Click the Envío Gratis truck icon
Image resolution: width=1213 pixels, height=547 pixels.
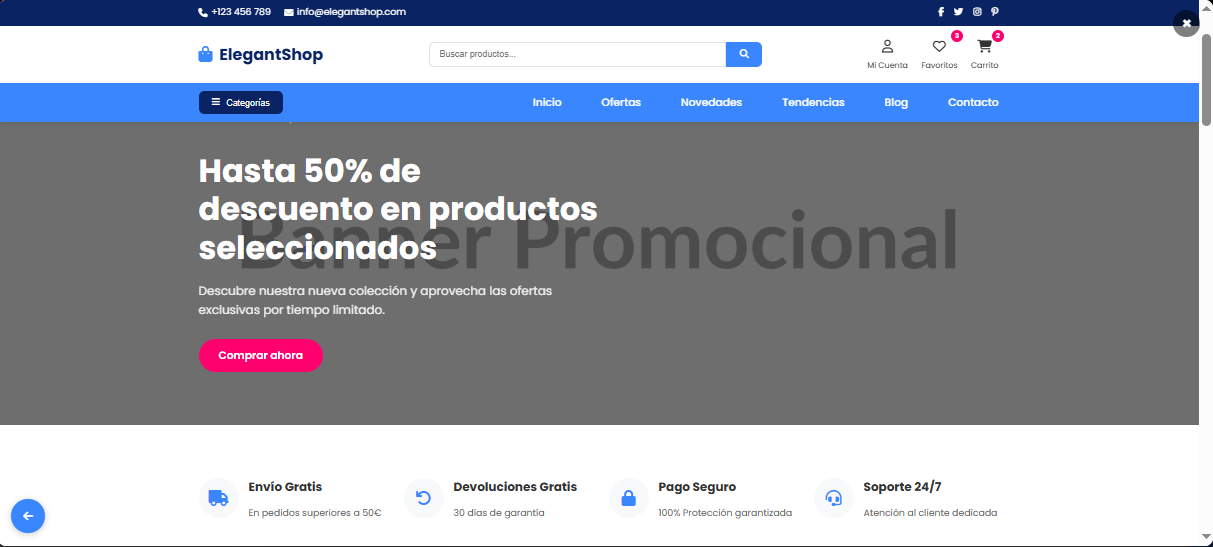(x=218, y=497)
